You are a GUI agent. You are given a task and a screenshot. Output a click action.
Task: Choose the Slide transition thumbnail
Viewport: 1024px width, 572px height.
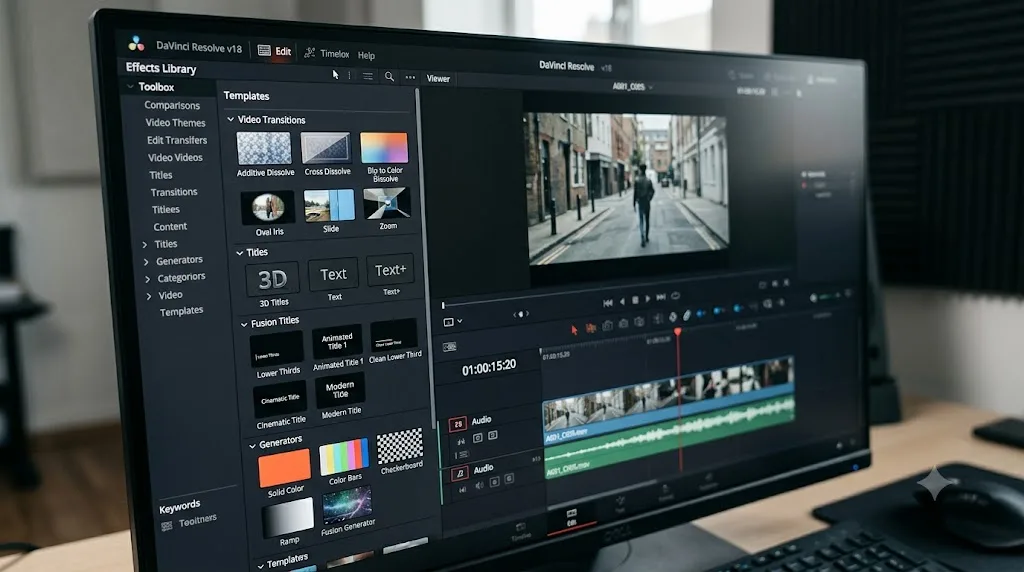click(329, 206)
